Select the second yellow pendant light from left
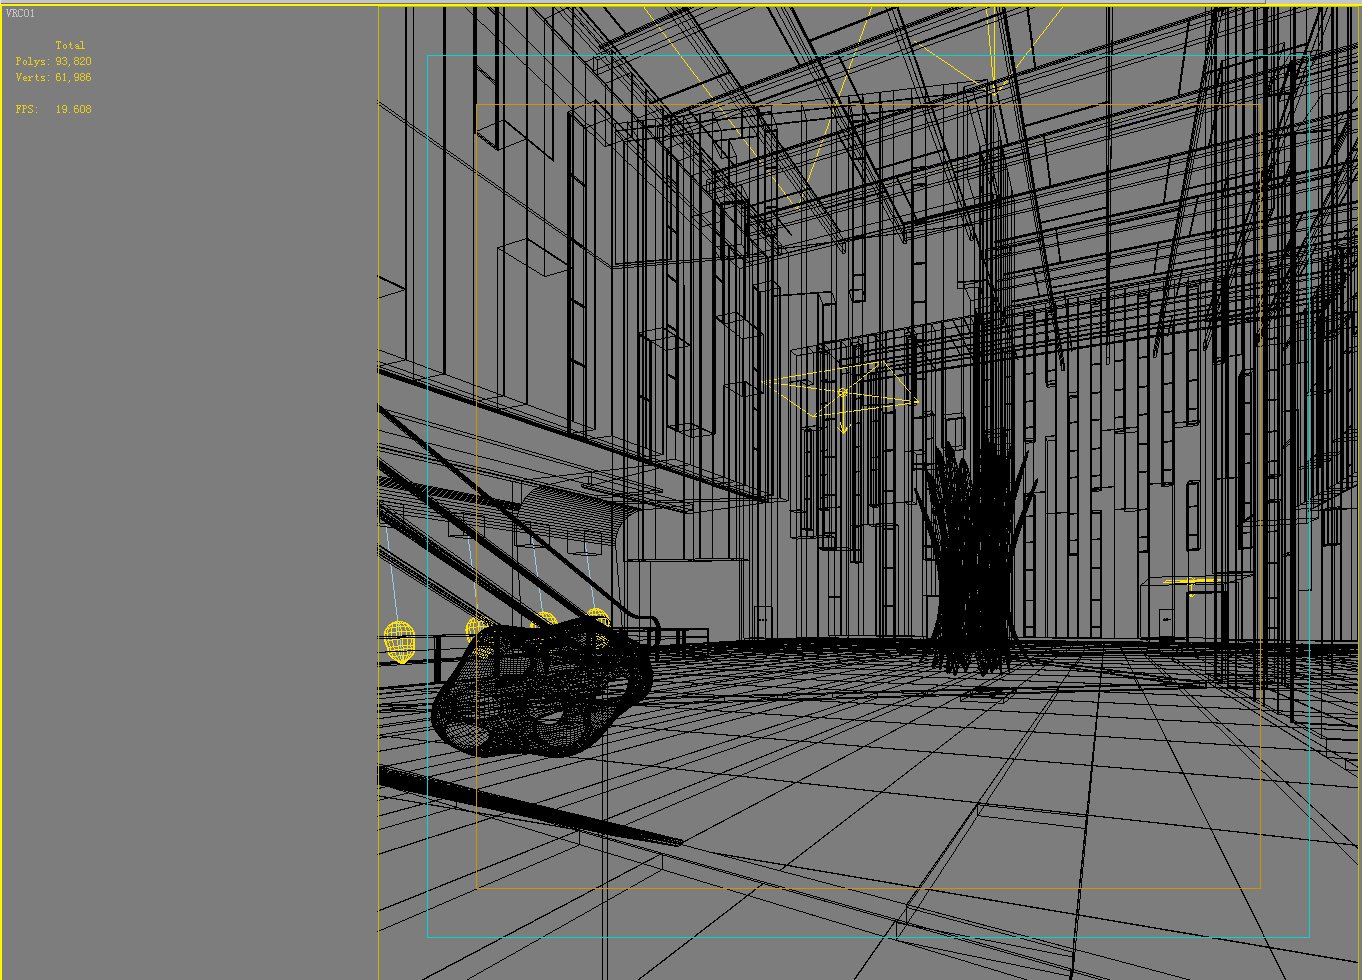Viewport: 1362px width, 980px height. coord(476,628)
